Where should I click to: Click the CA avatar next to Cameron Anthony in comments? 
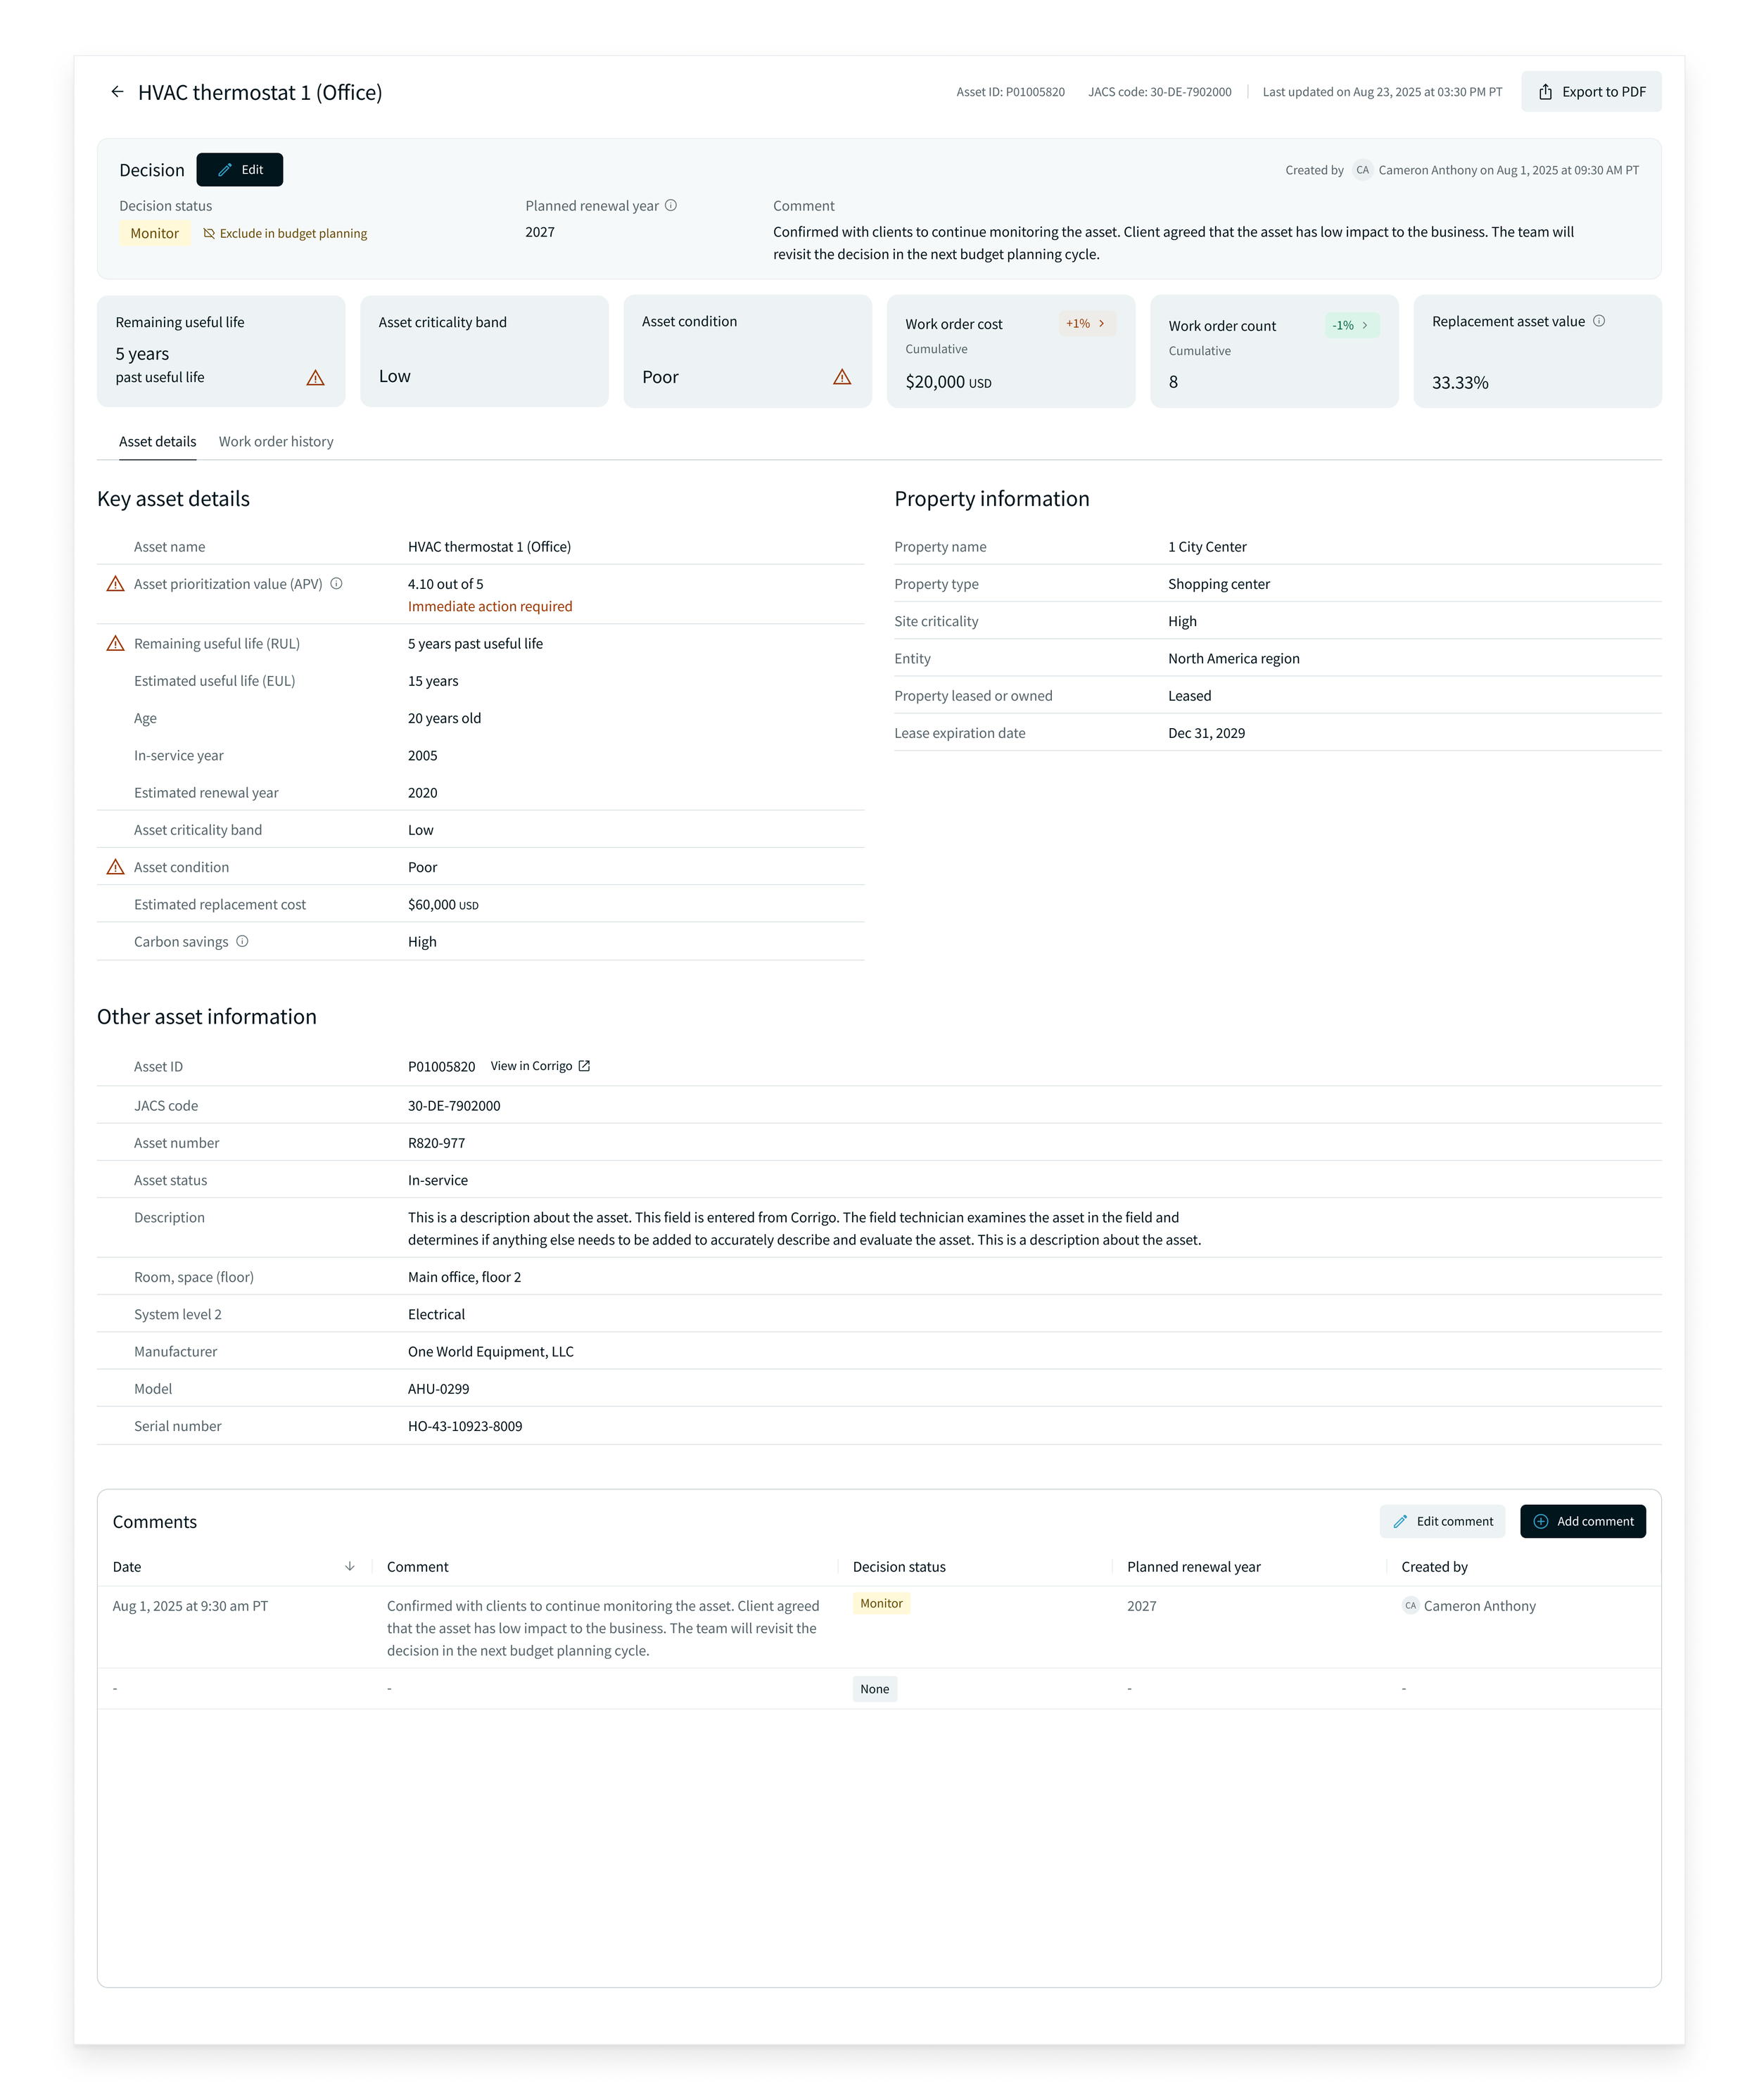[x=1410, y=1606]
